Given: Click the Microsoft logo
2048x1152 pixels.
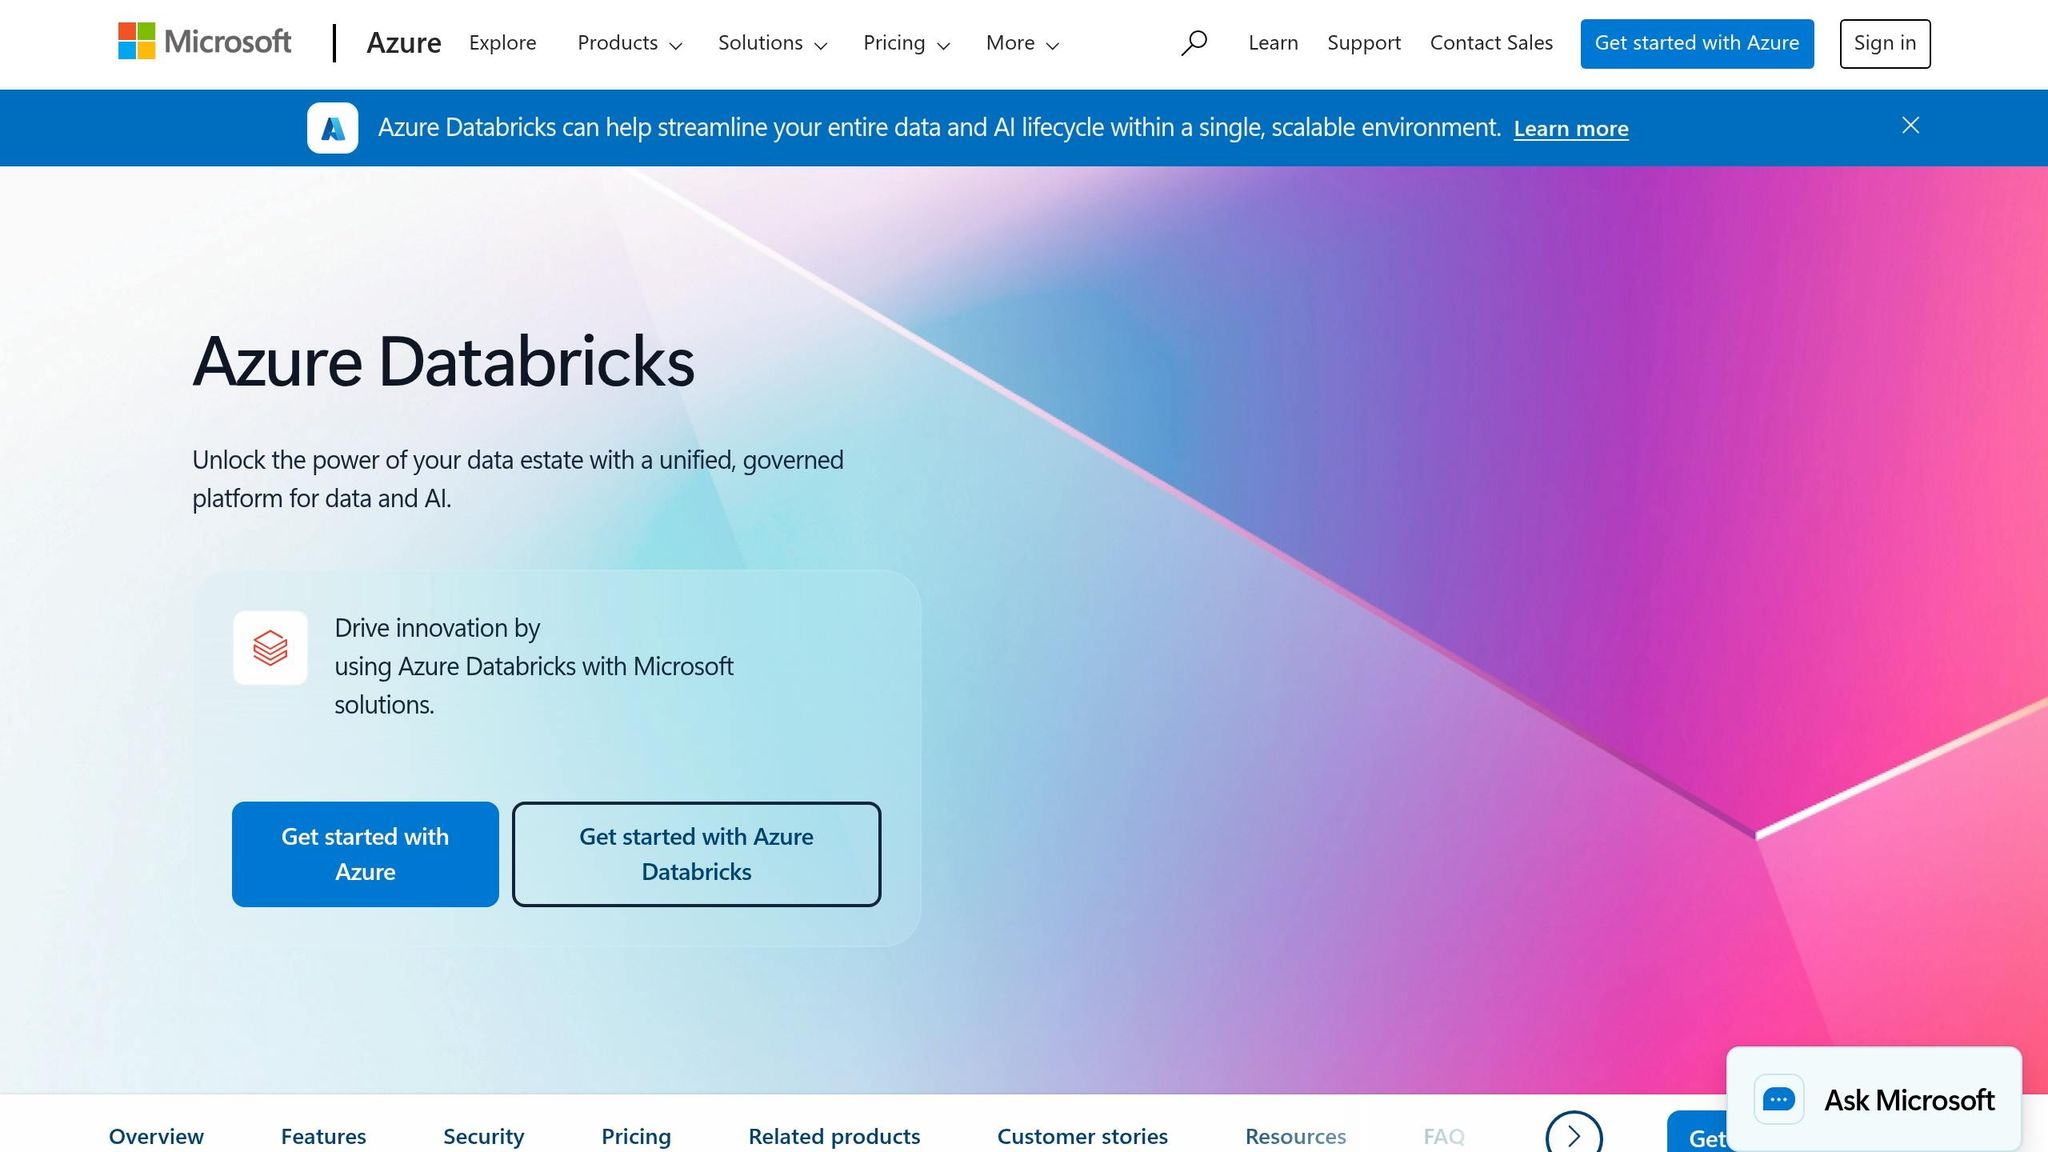Looking at the screenshot, I should 204,42.
